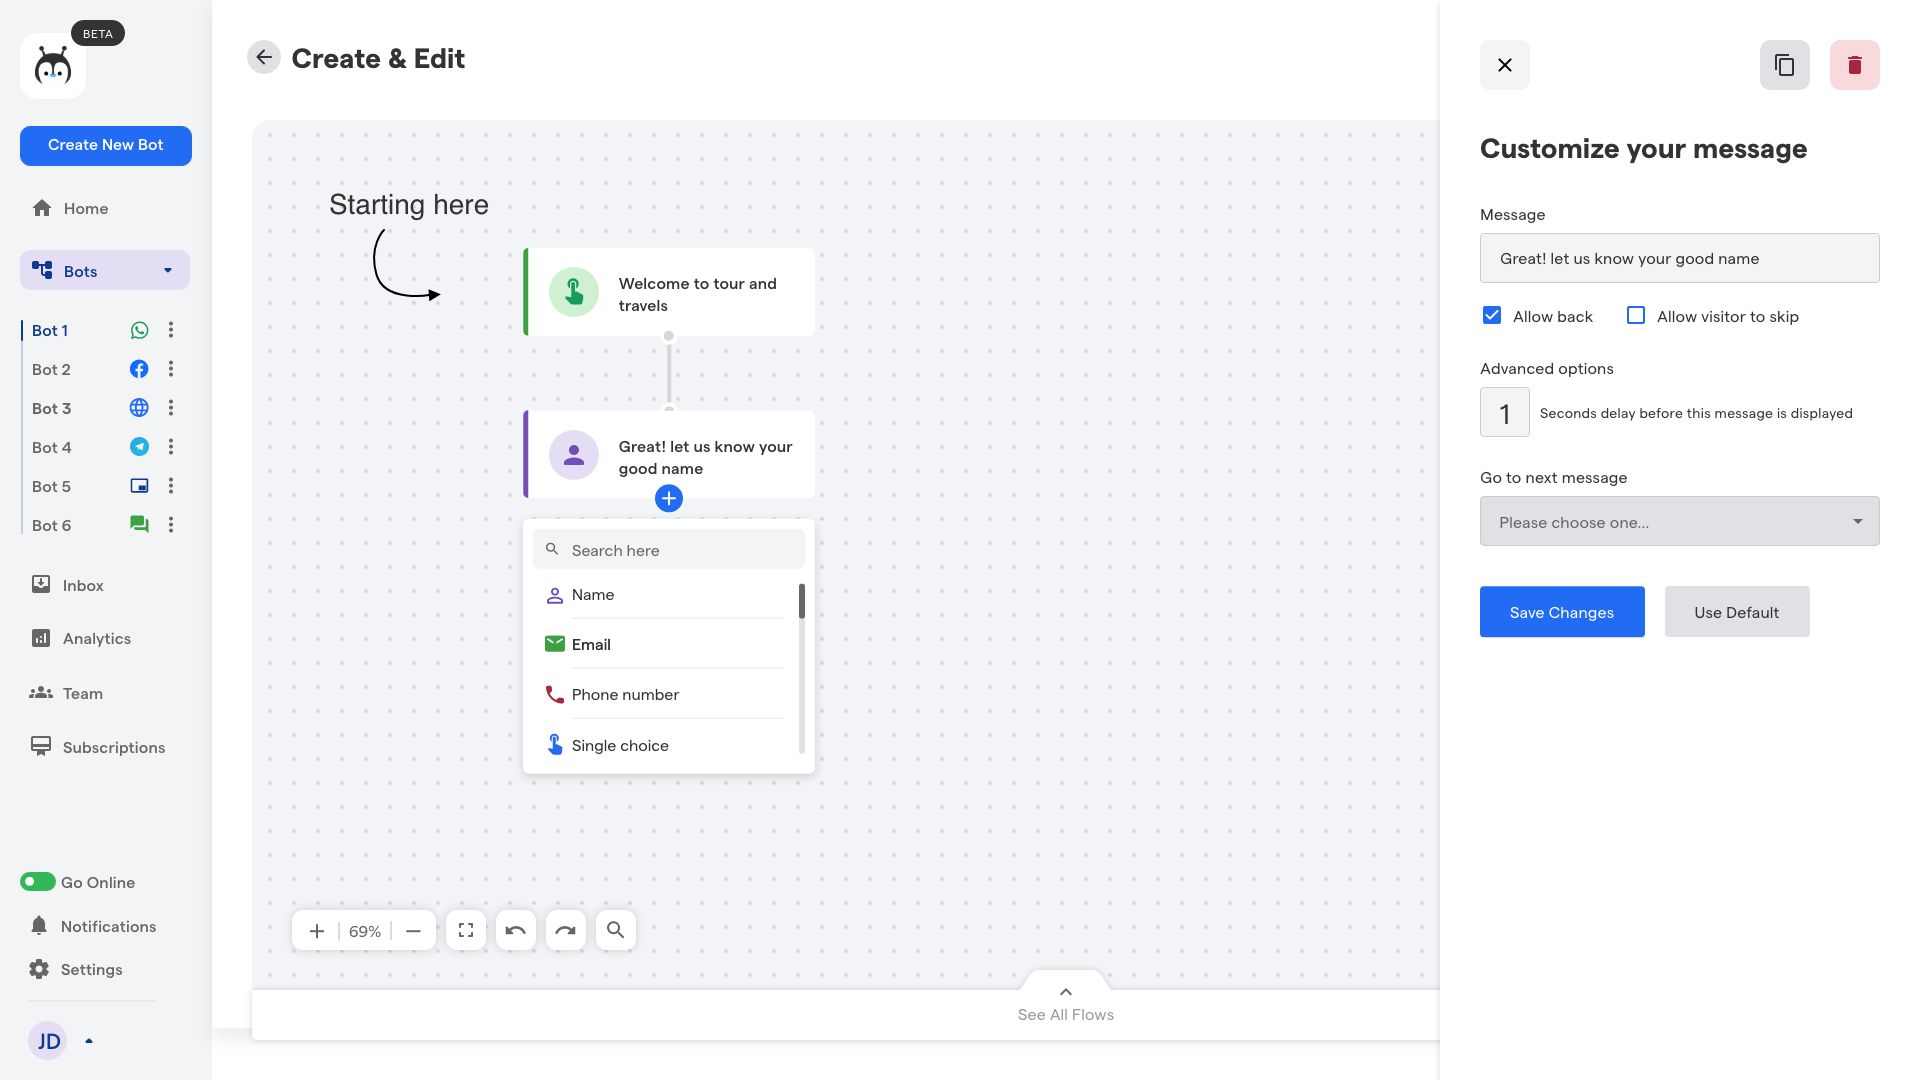1920x1080 pixels.
Task: Open the three-dot menu for Bot 1
Action: (x=171, y=330)
